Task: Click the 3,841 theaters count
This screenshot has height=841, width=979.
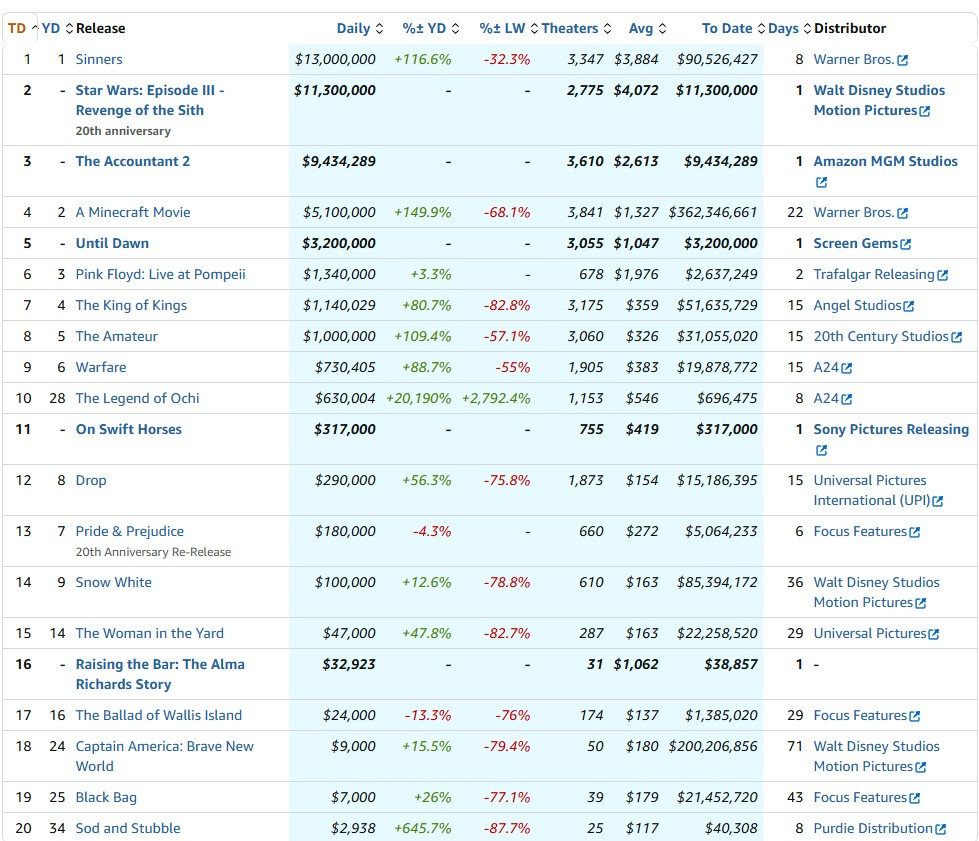Action: click(586, 212)
